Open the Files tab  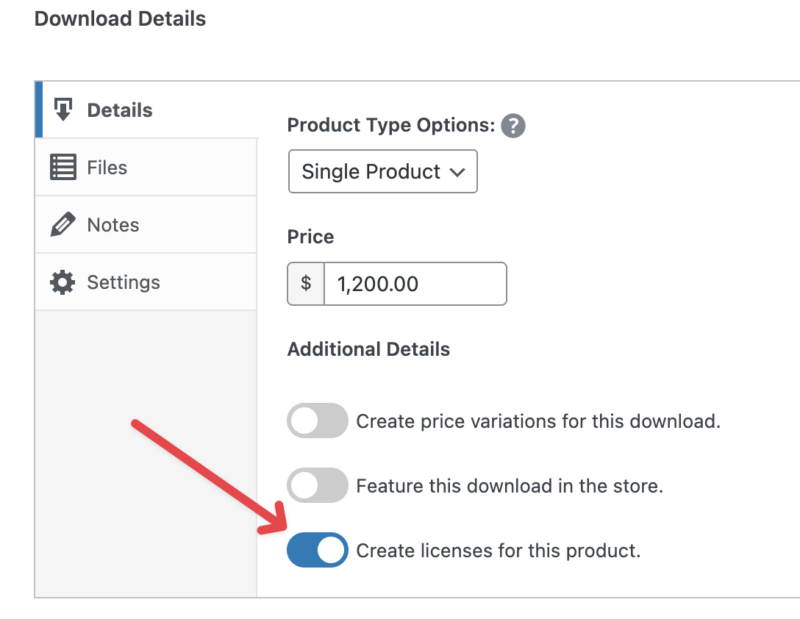pos(107,167)
